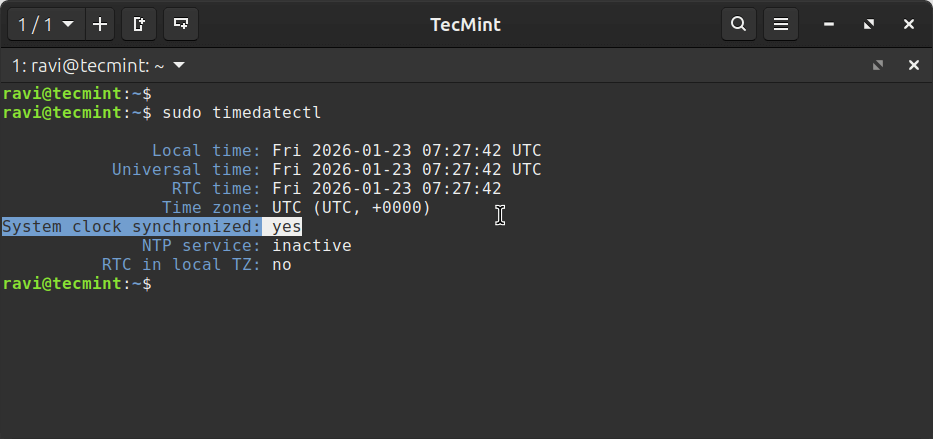Click the 'yes' value next to synchronized
Screen dimensions: 933x439
(287, 227)
